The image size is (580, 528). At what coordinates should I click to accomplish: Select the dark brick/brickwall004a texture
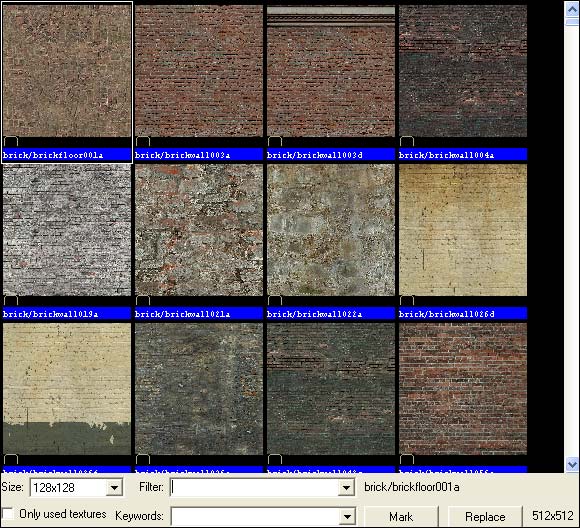click(463, 71)
